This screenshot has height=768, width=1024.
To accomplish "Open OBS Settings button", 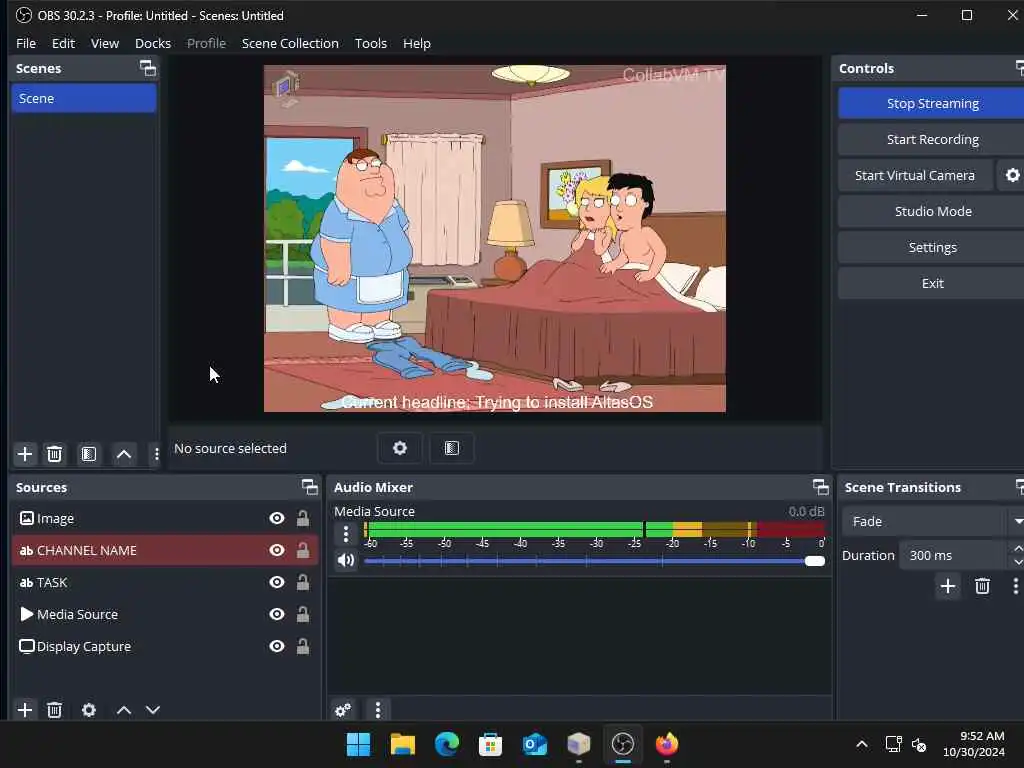I will click(x=932, y=247).
